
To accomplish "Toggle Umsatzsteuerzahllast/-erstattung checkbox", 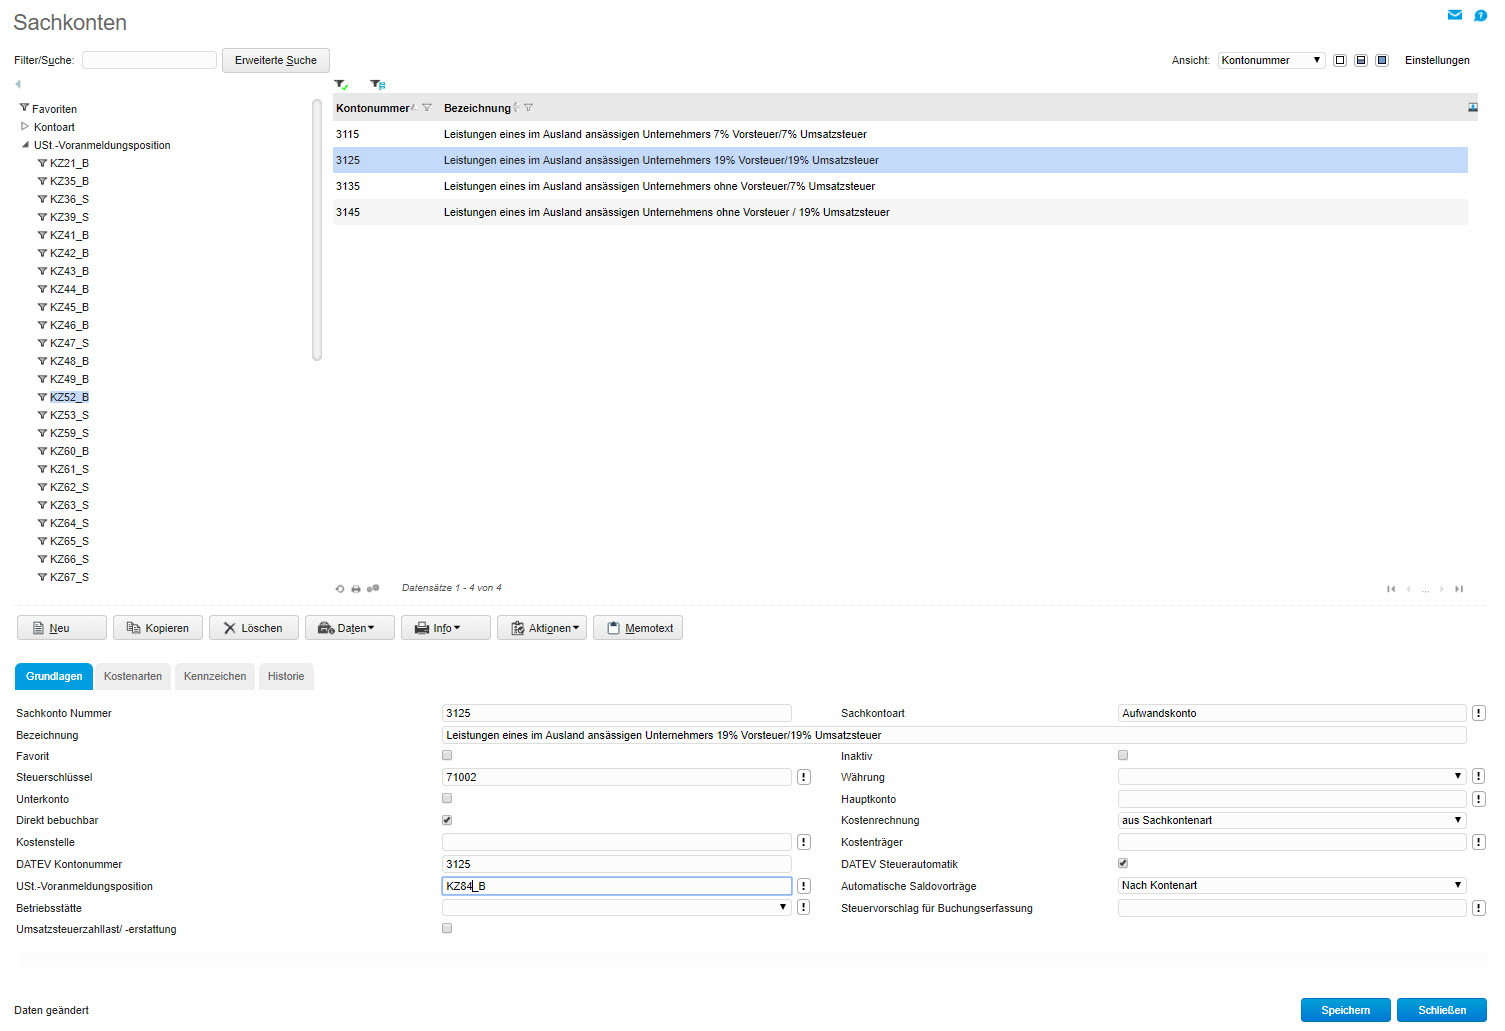I will [x=447, y=928].
